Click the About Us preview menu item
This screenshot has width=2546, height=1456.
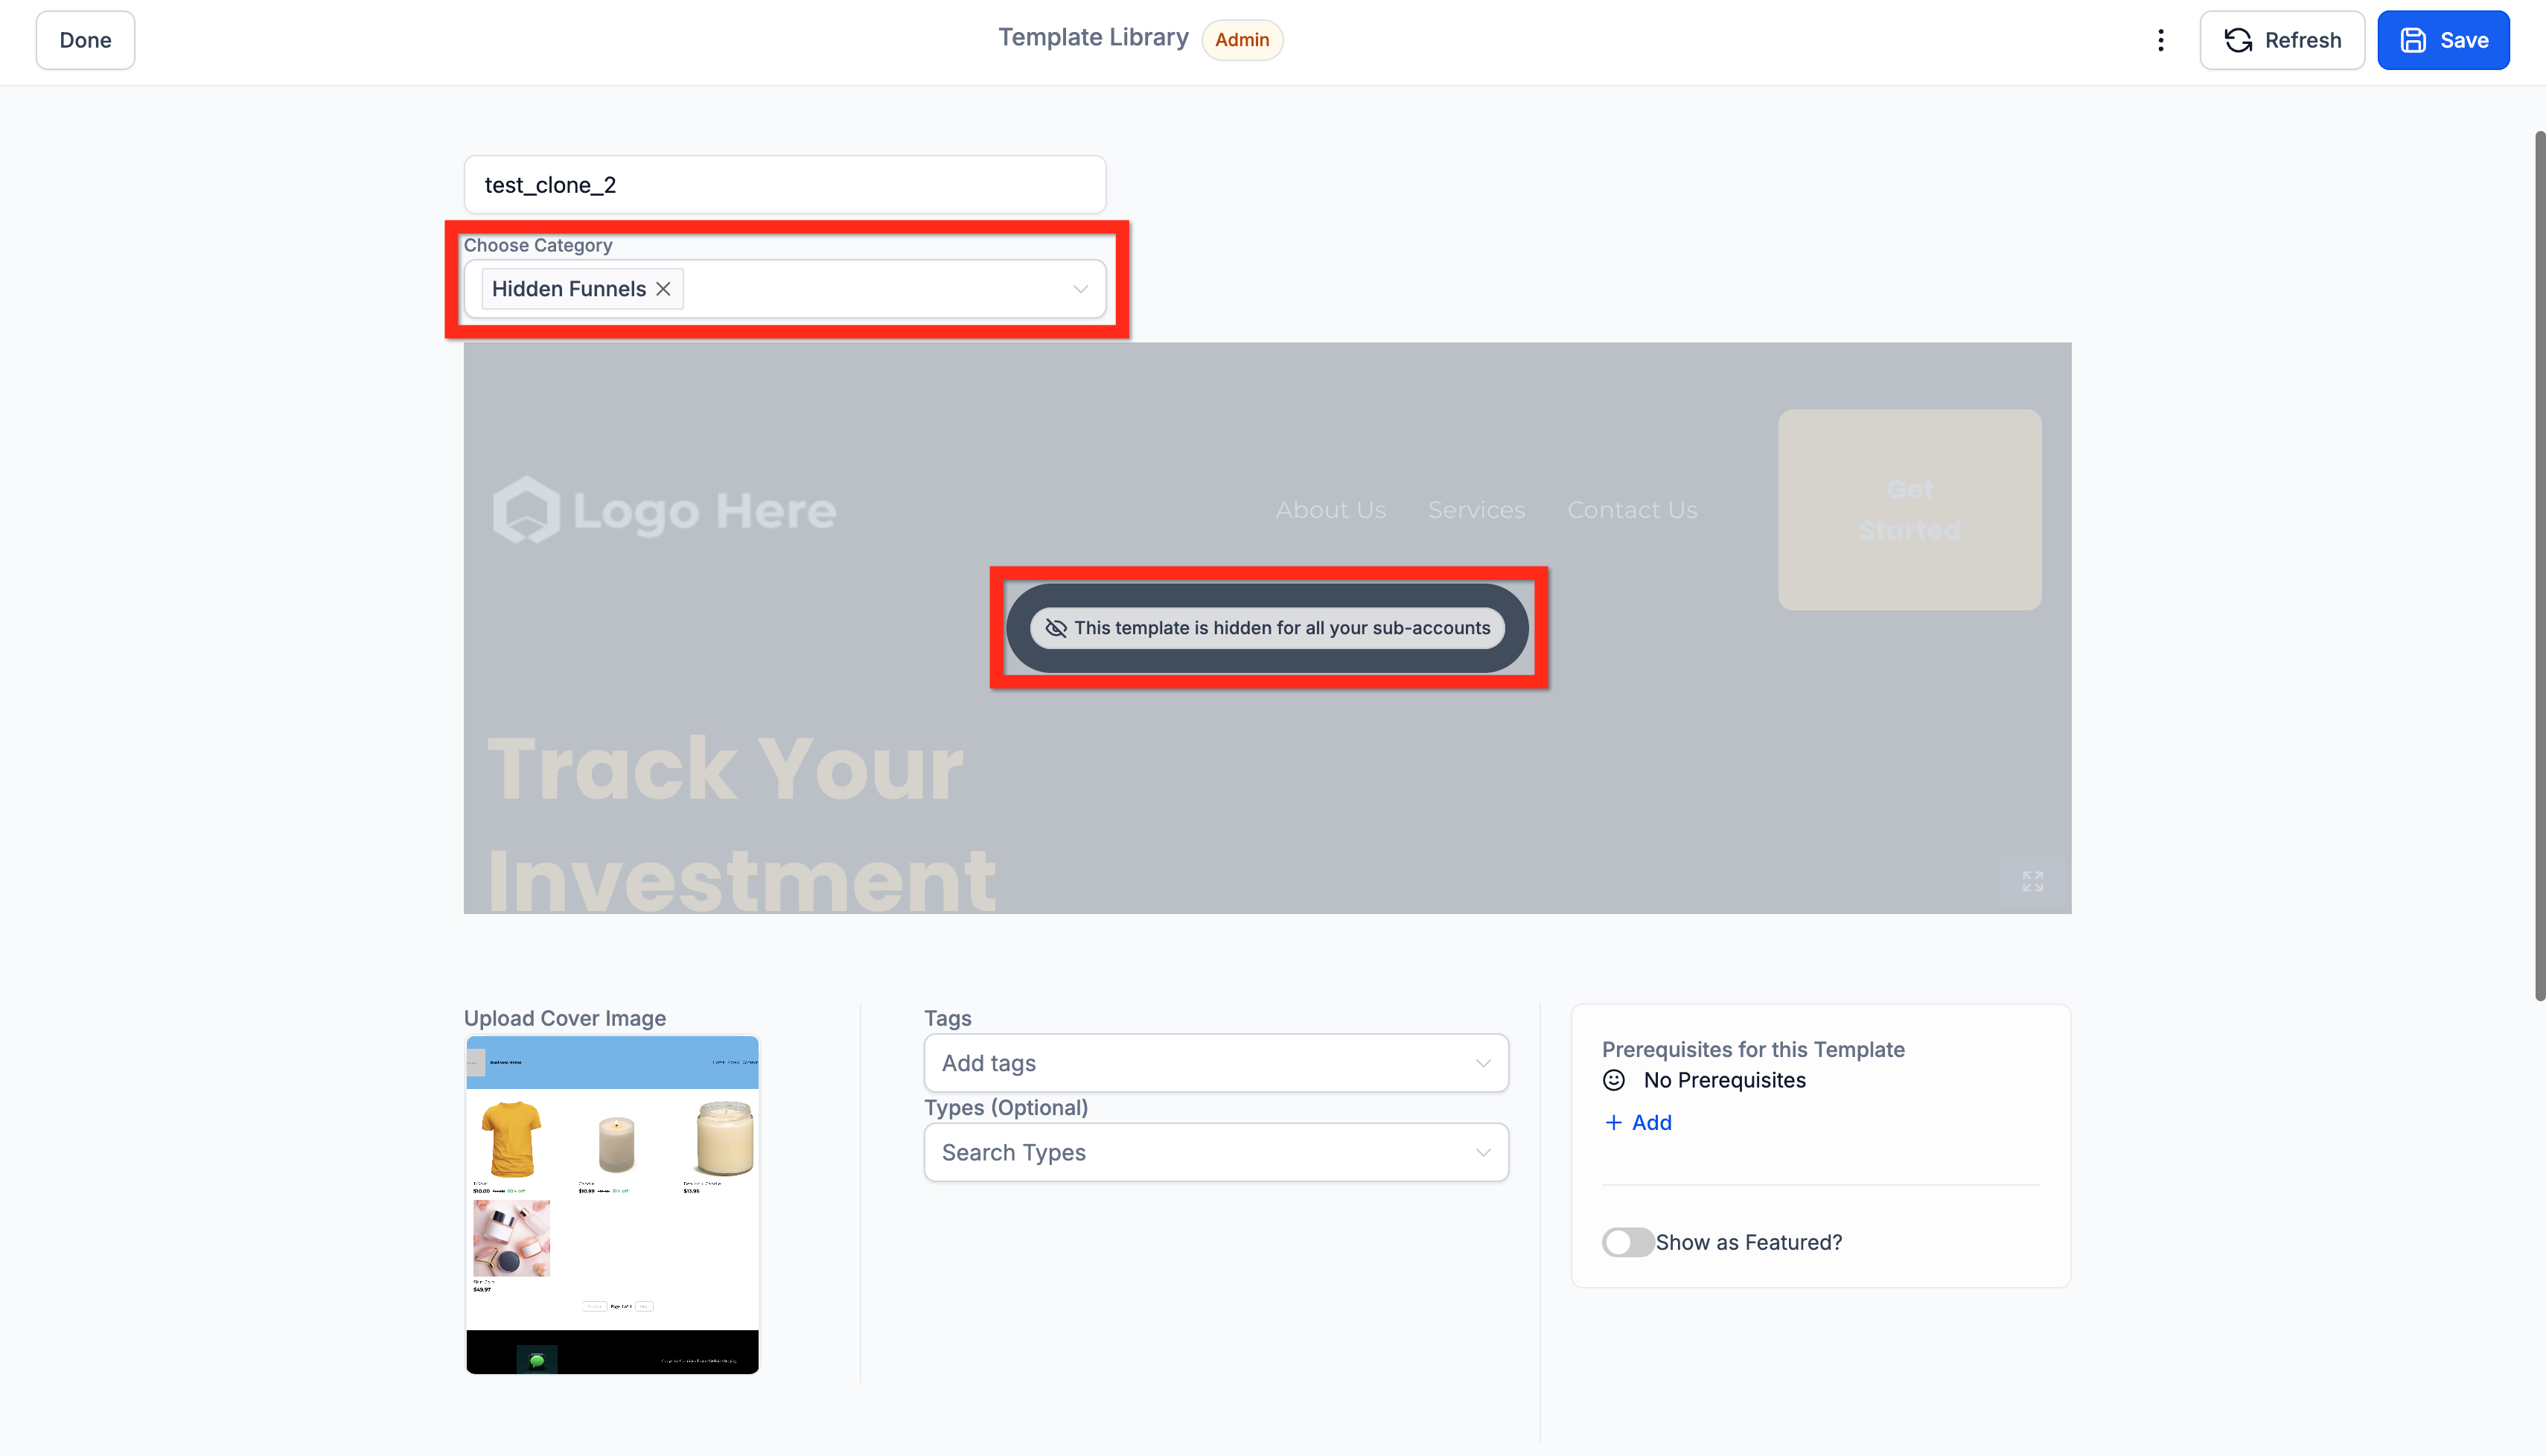click(1330, 510)
